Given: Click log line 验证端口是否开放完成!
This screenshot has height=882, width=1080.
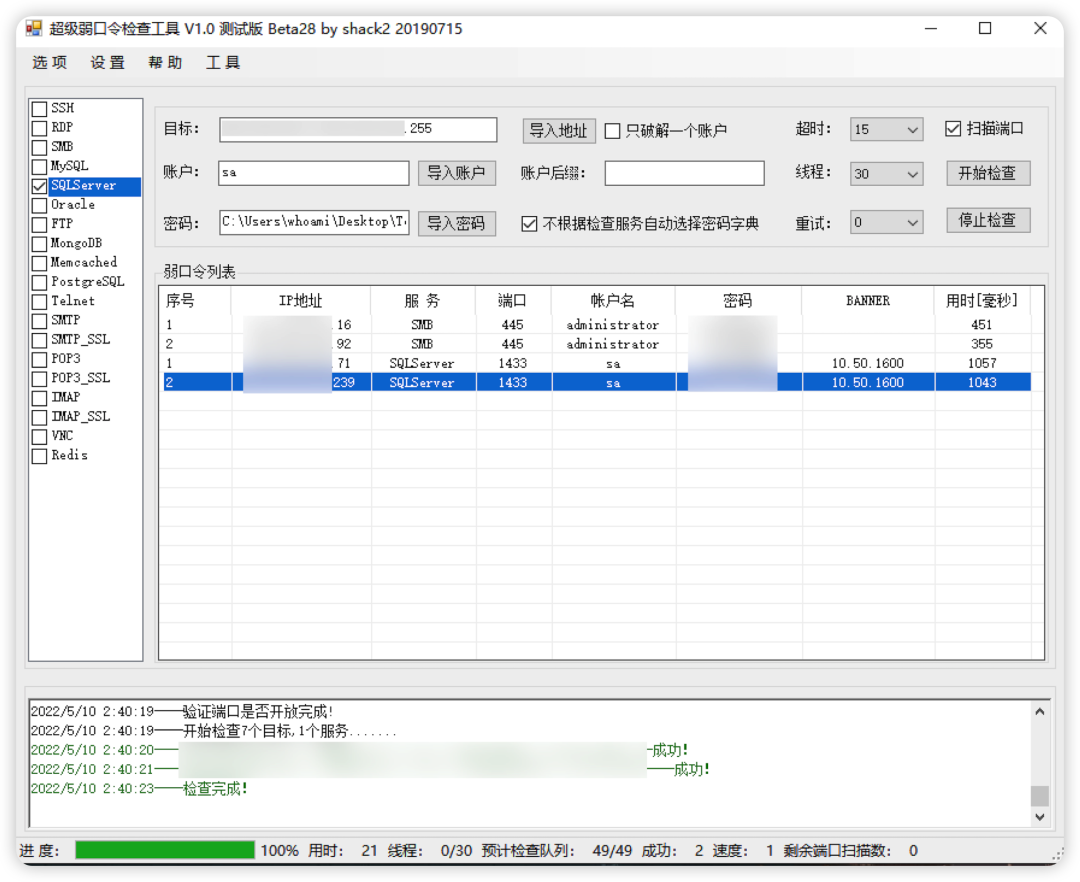Looking at the screenshot, I should pos(183,712).
